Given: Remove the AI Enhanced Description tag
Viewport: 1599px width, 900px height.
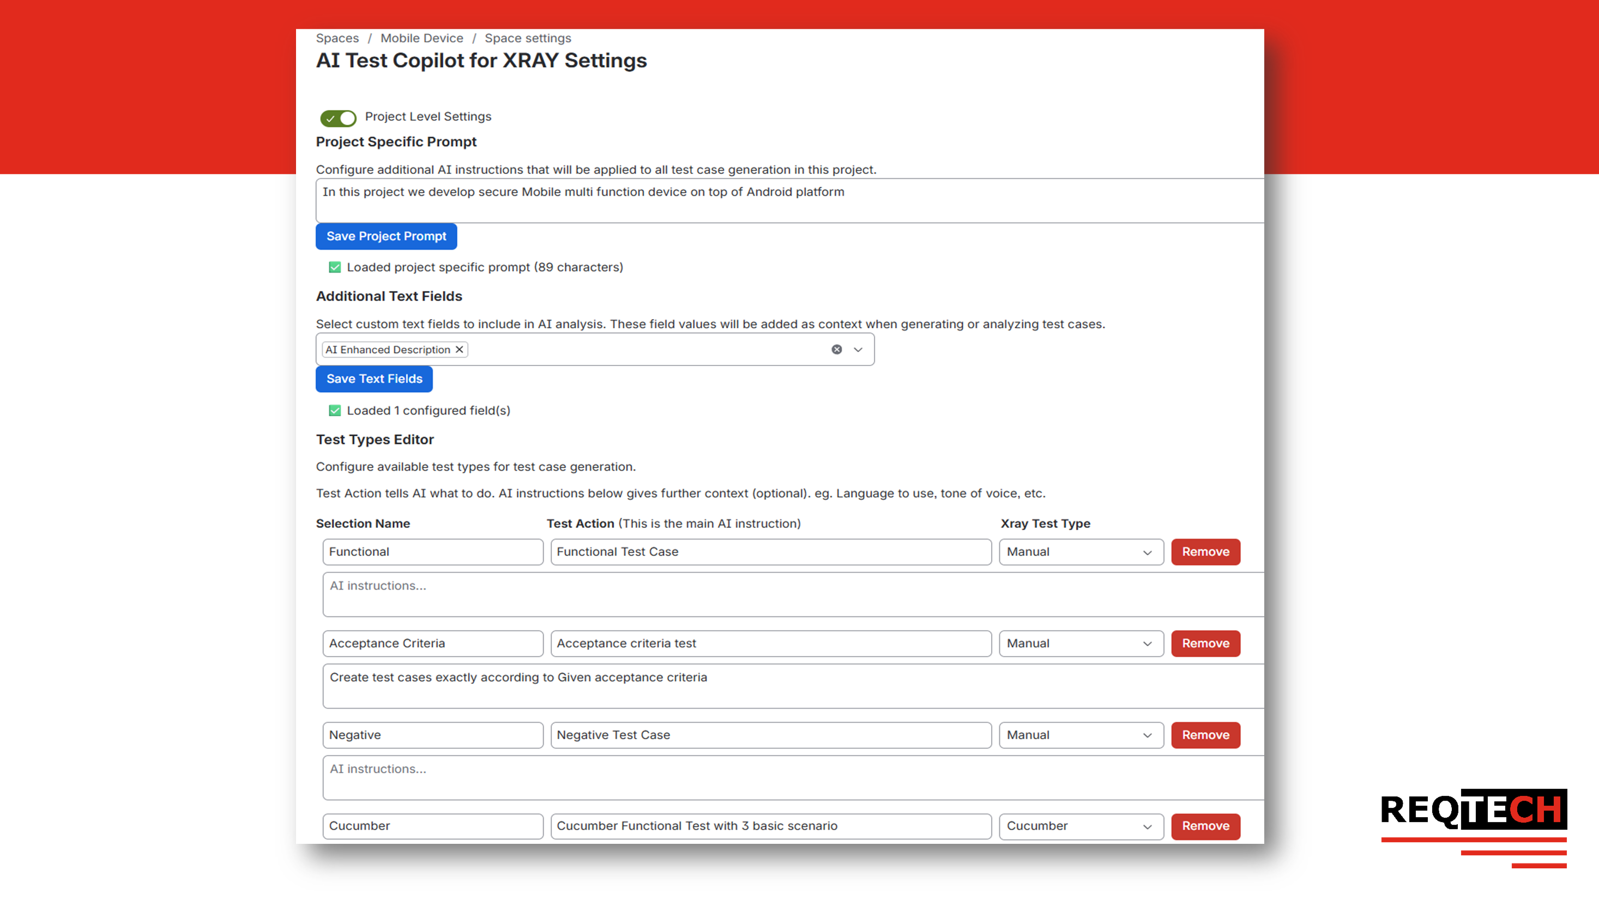Looking at the screenshot, I should (459, 350).
